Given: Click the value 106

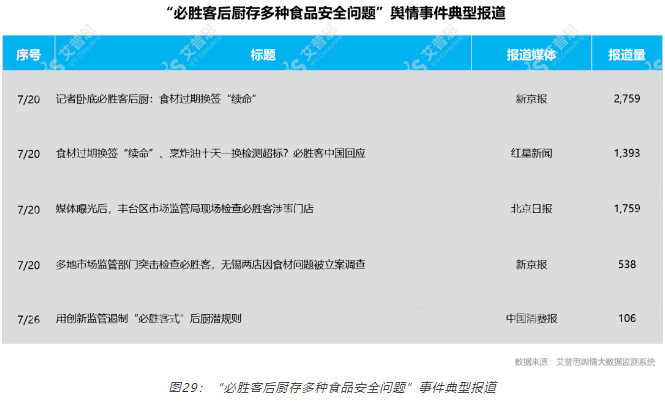Looking at the screenshot, I should click(627, 318).
